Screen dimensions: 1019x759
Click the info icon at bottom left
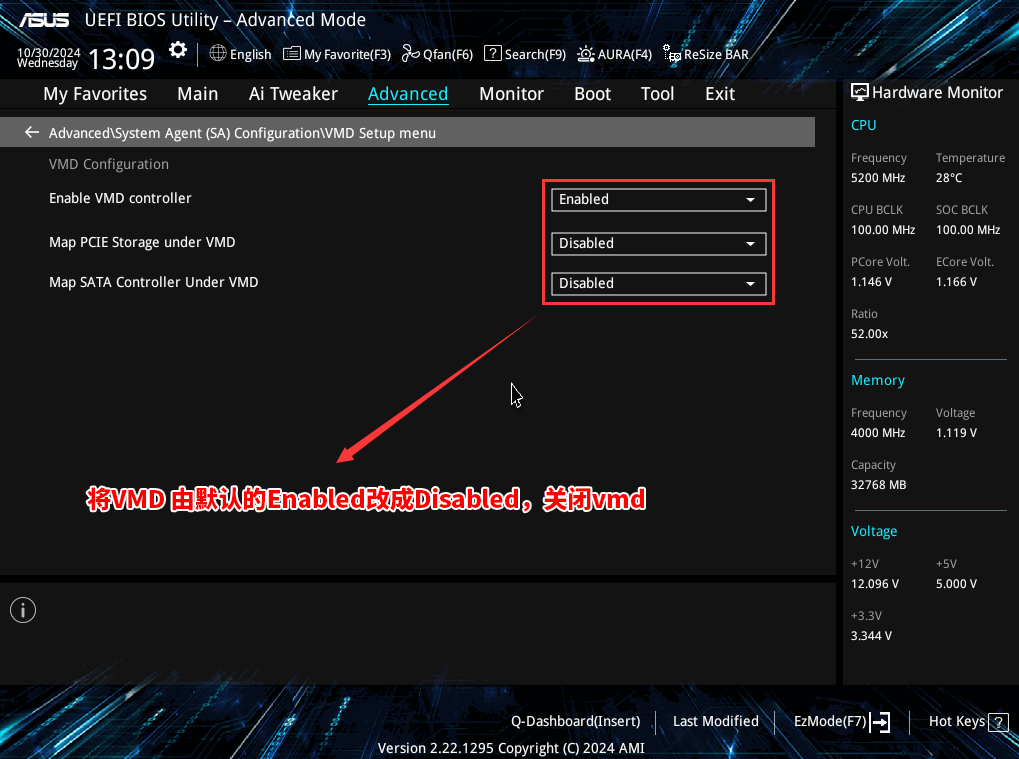pyautogui.click(x=23, y=610)
